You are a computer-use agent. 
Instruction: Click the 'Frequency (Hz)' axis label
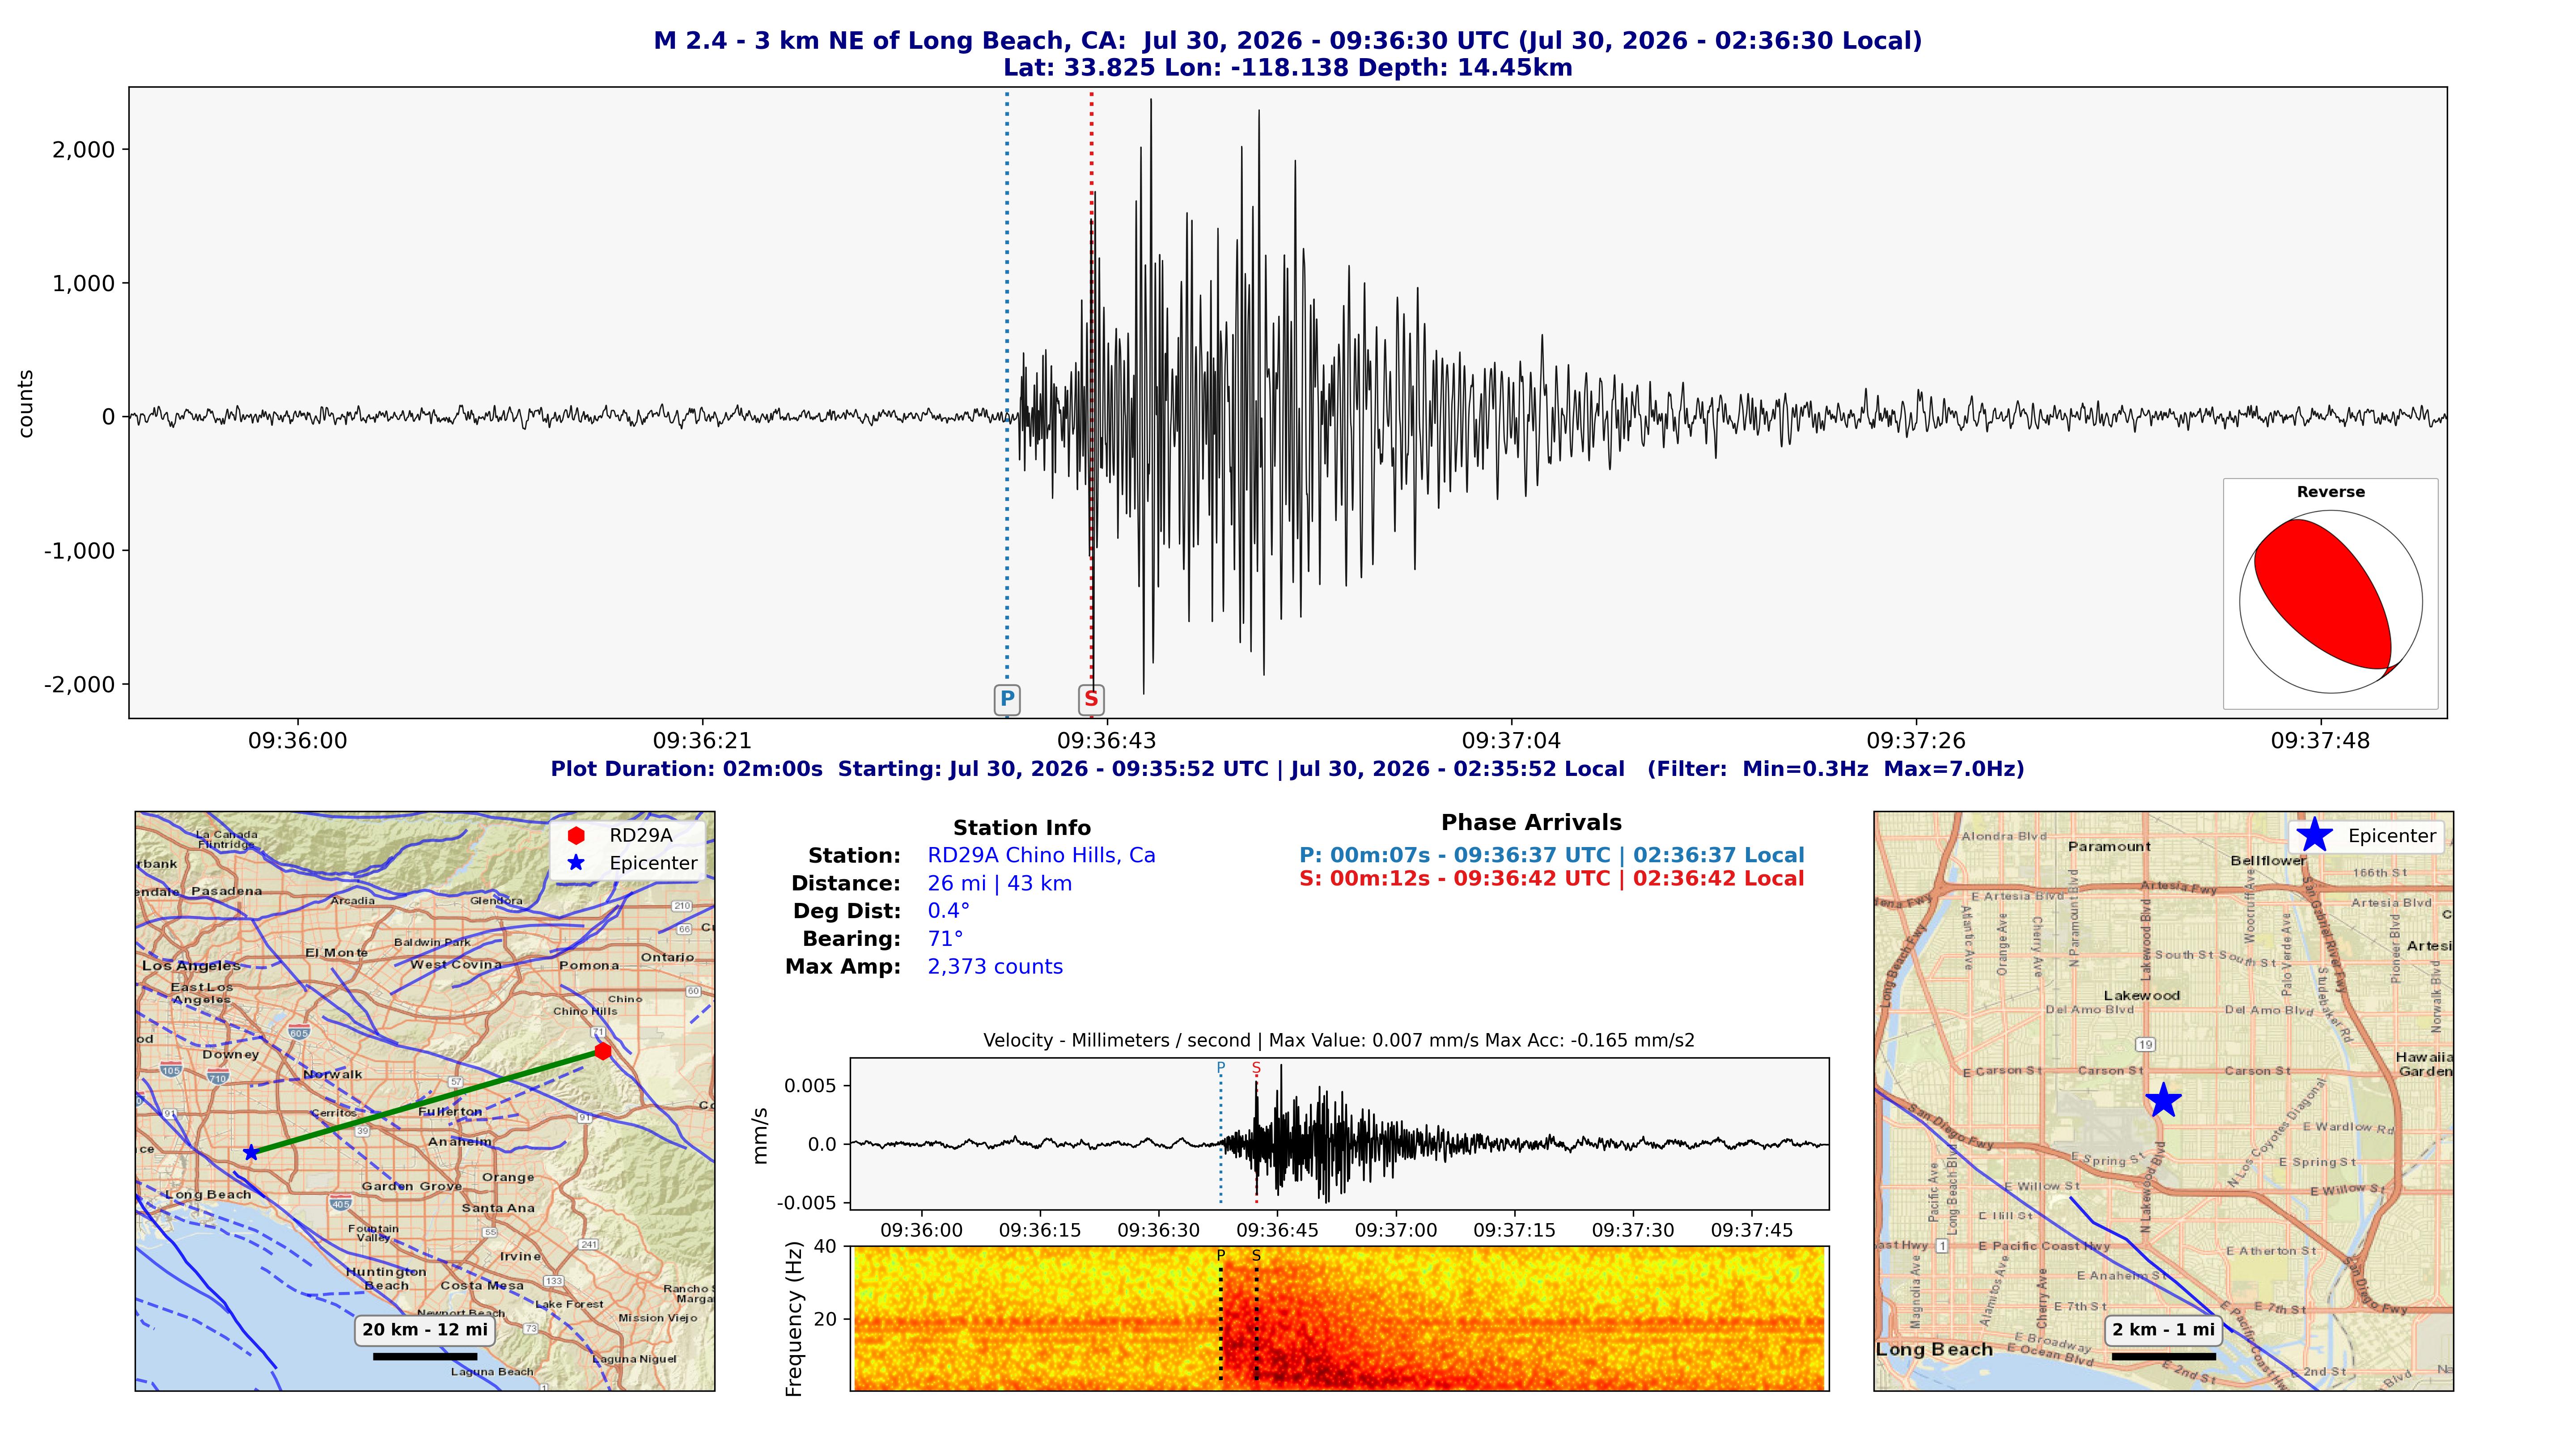pyautogui.click(x=795, y=1319)
